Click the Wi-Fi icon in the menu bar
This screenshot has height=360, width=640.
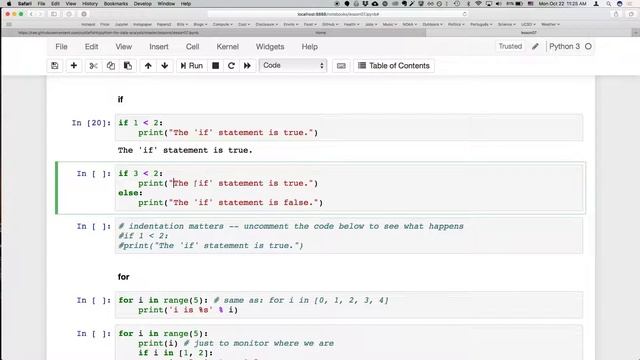(x=478, y=4)
